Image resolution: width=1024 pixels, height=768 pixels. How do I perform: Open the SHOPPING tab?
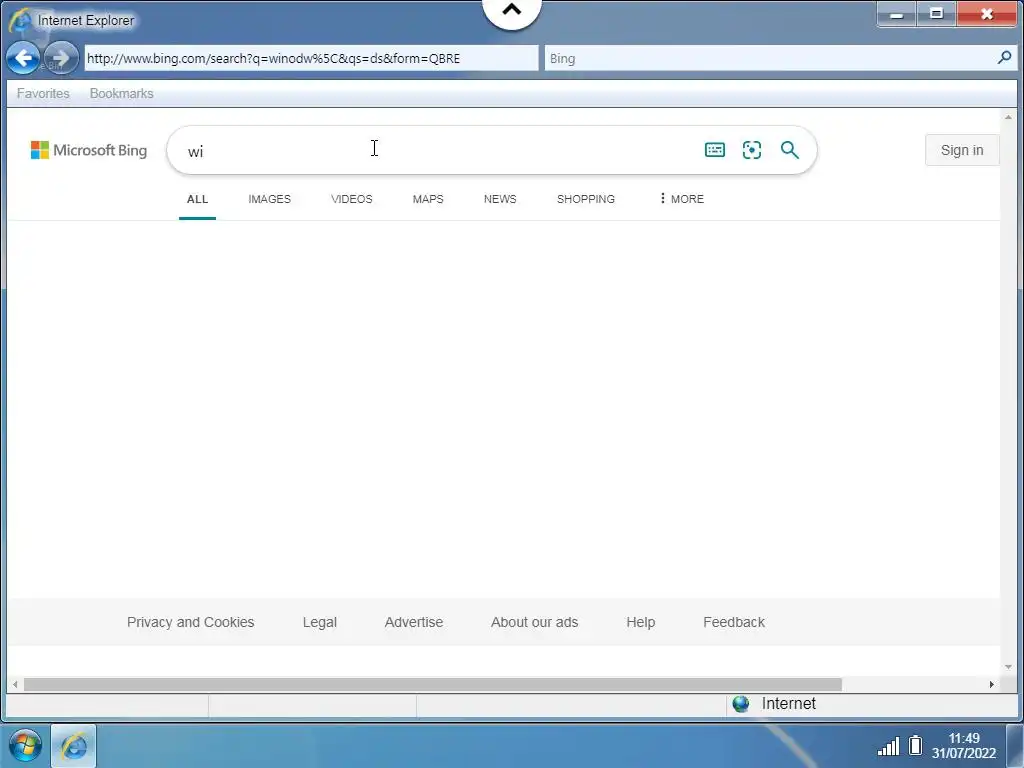585,199
